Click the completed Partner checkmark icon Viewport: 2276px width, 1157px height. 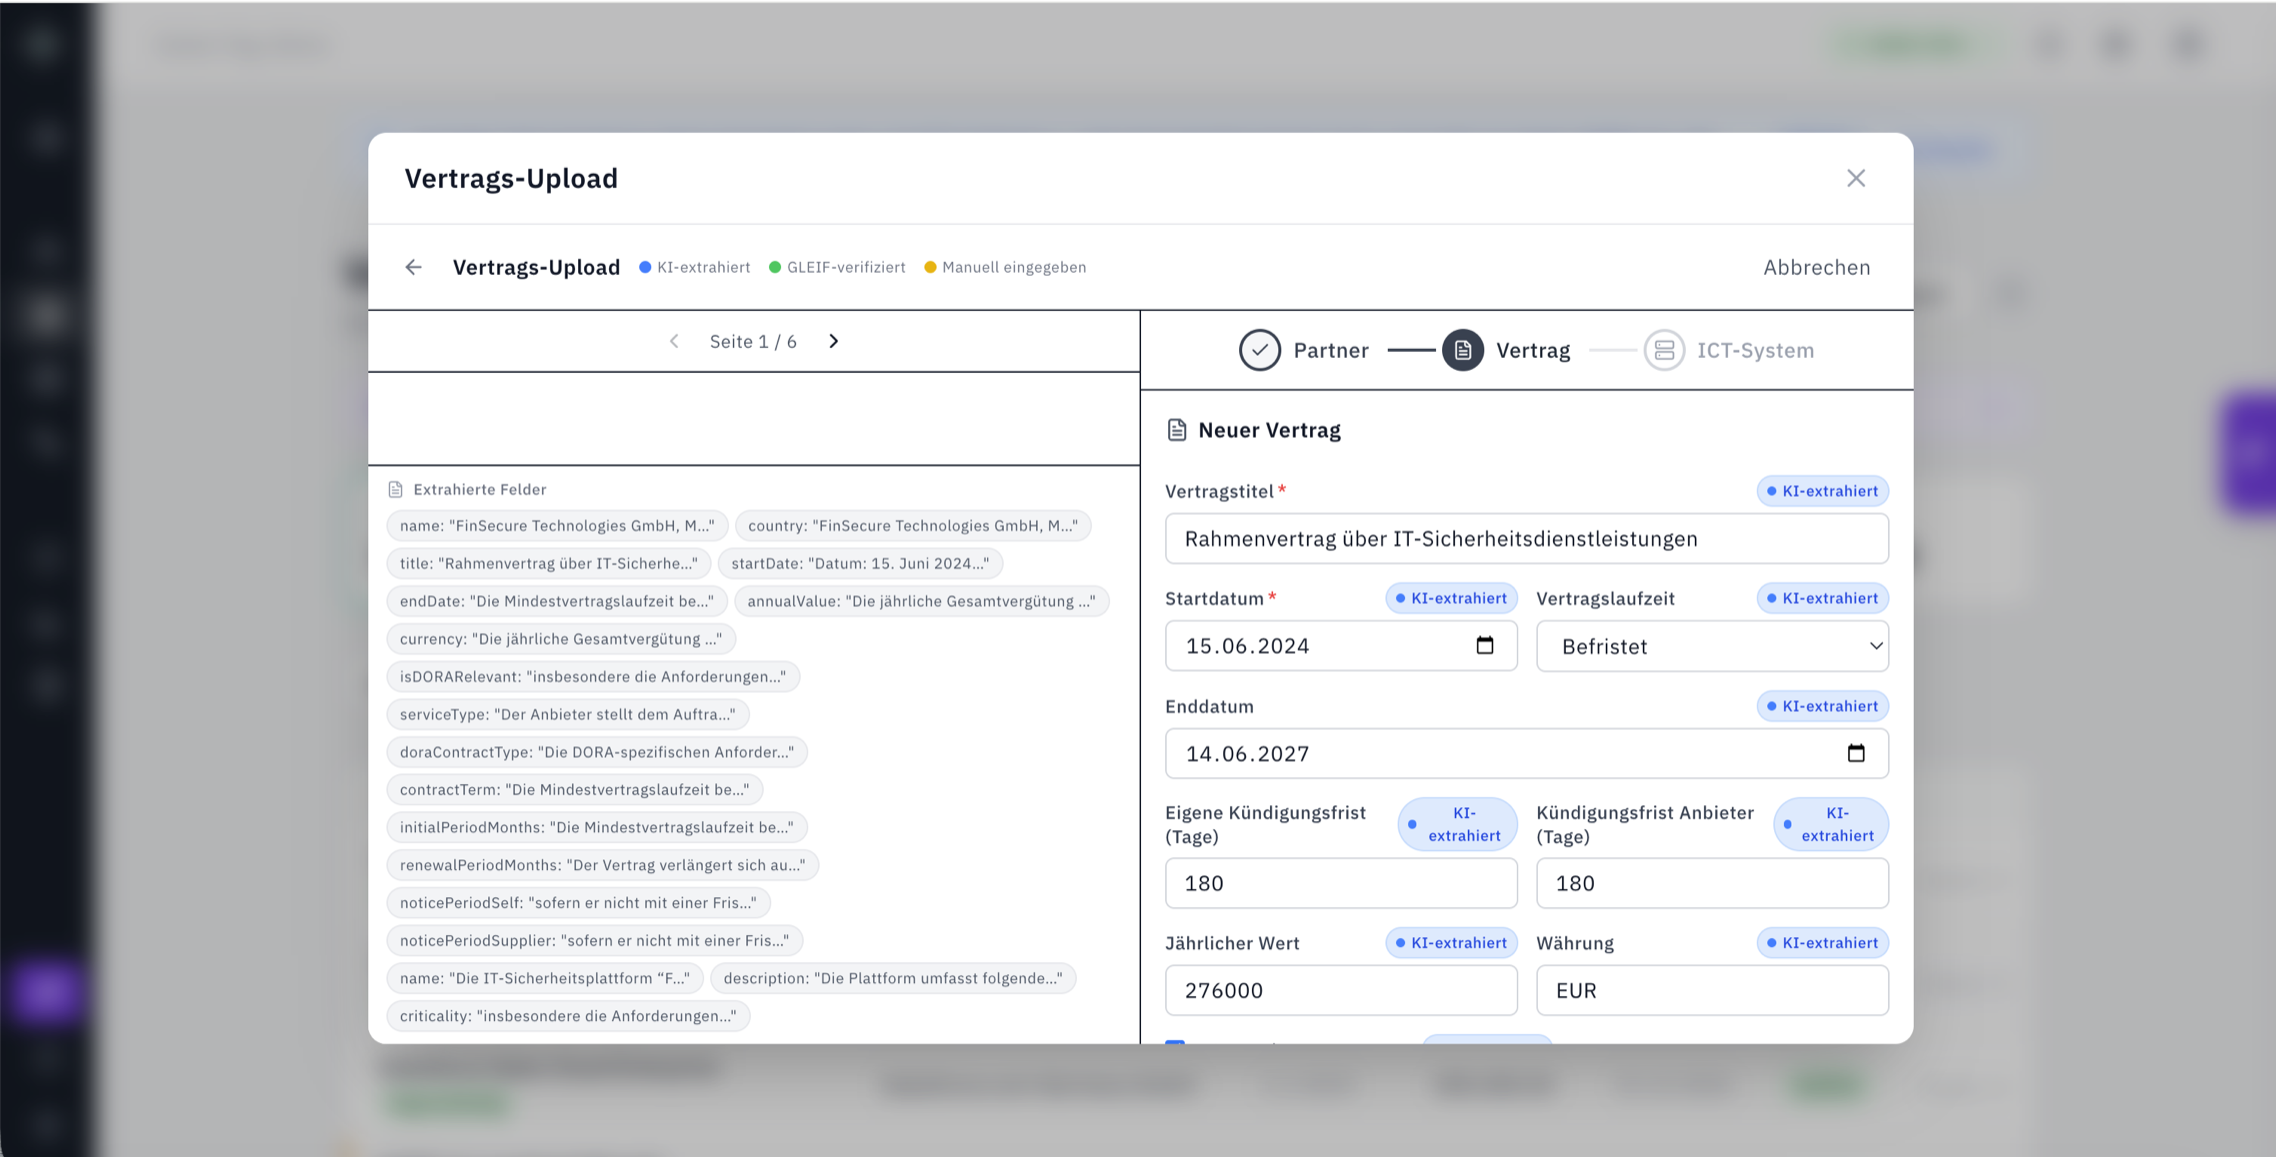pos(1260,350)
